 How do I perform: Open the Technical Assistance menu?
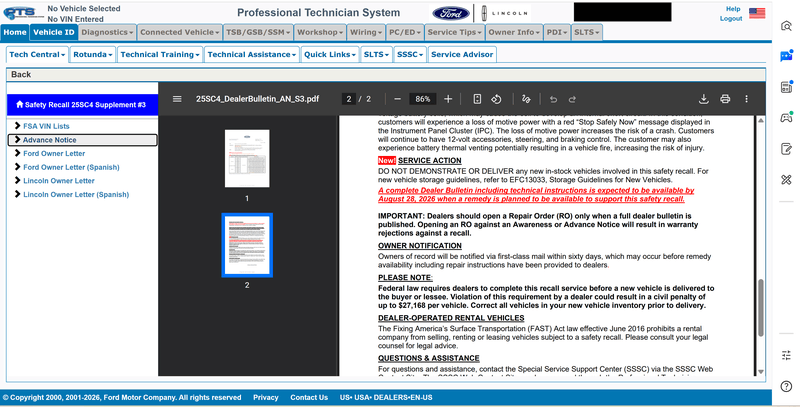[x=252, y=55]
